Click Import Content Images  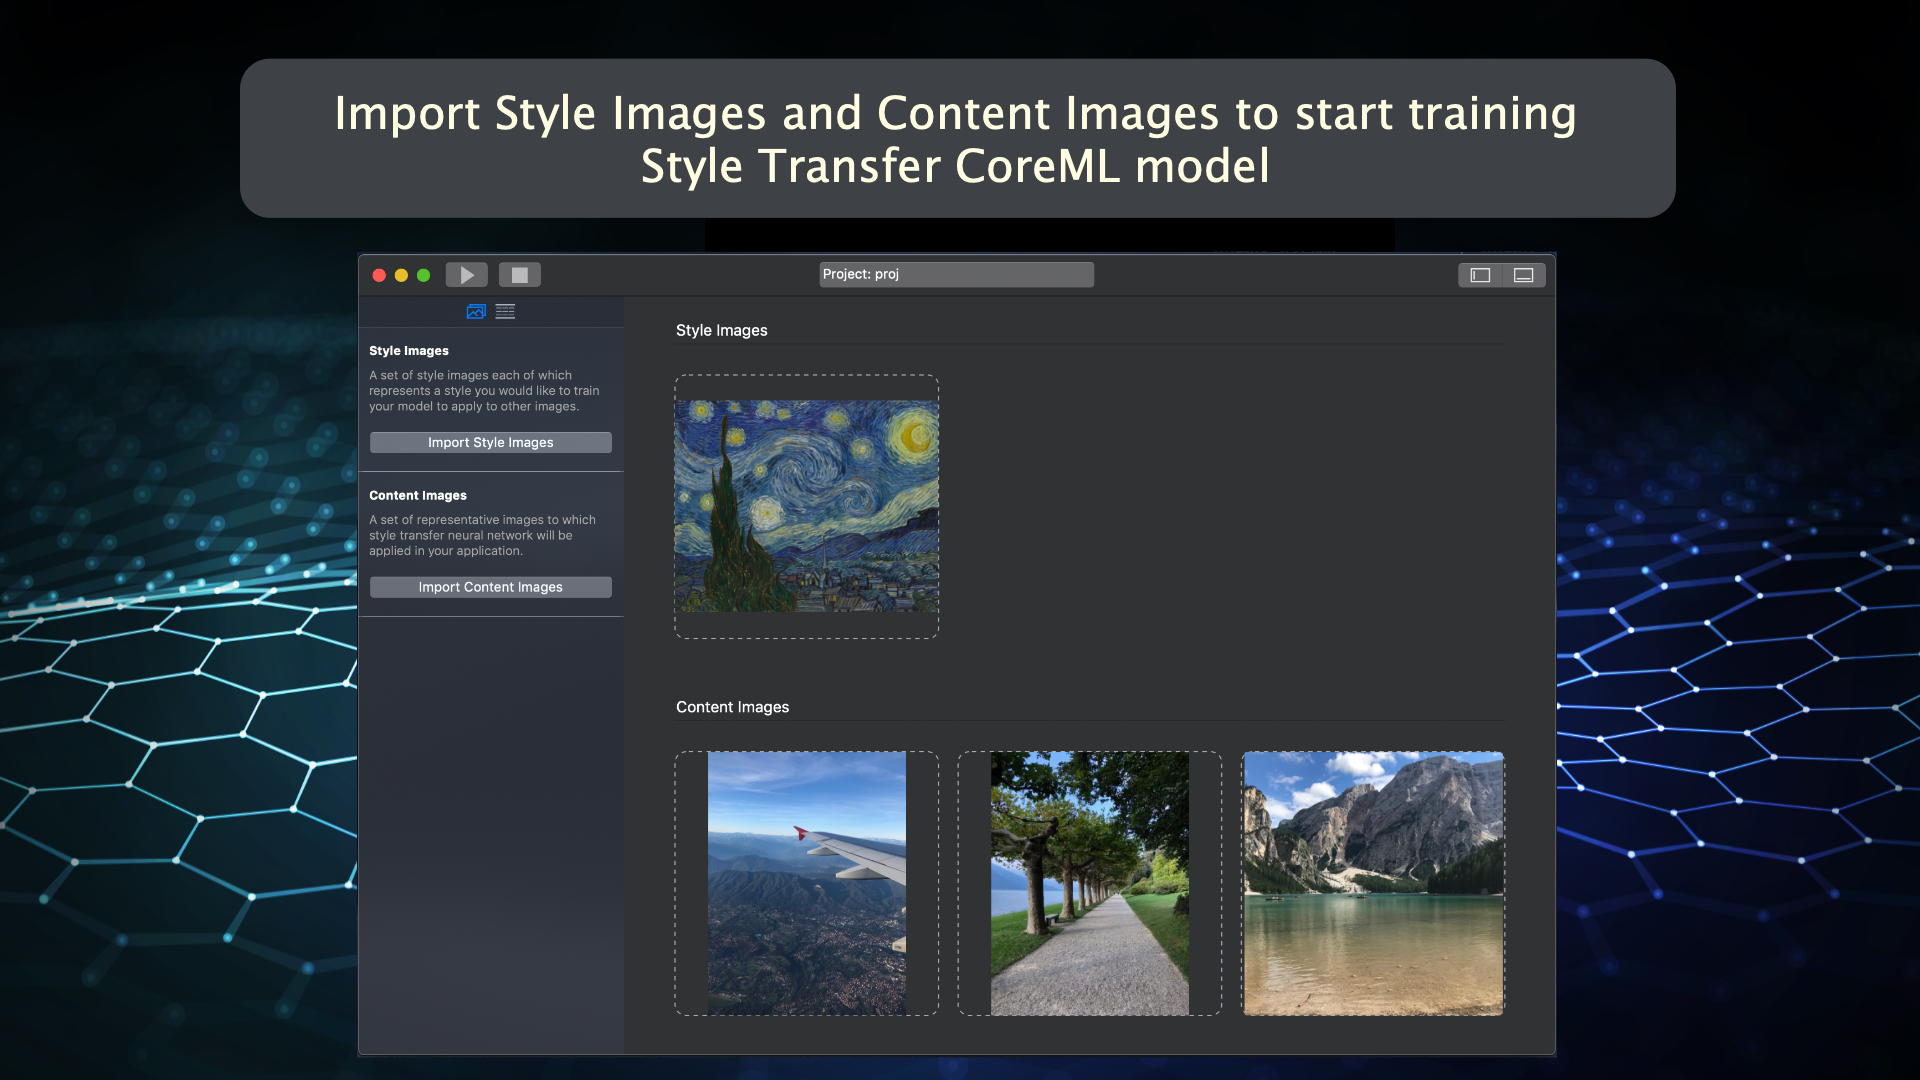[x=490, y=587]
